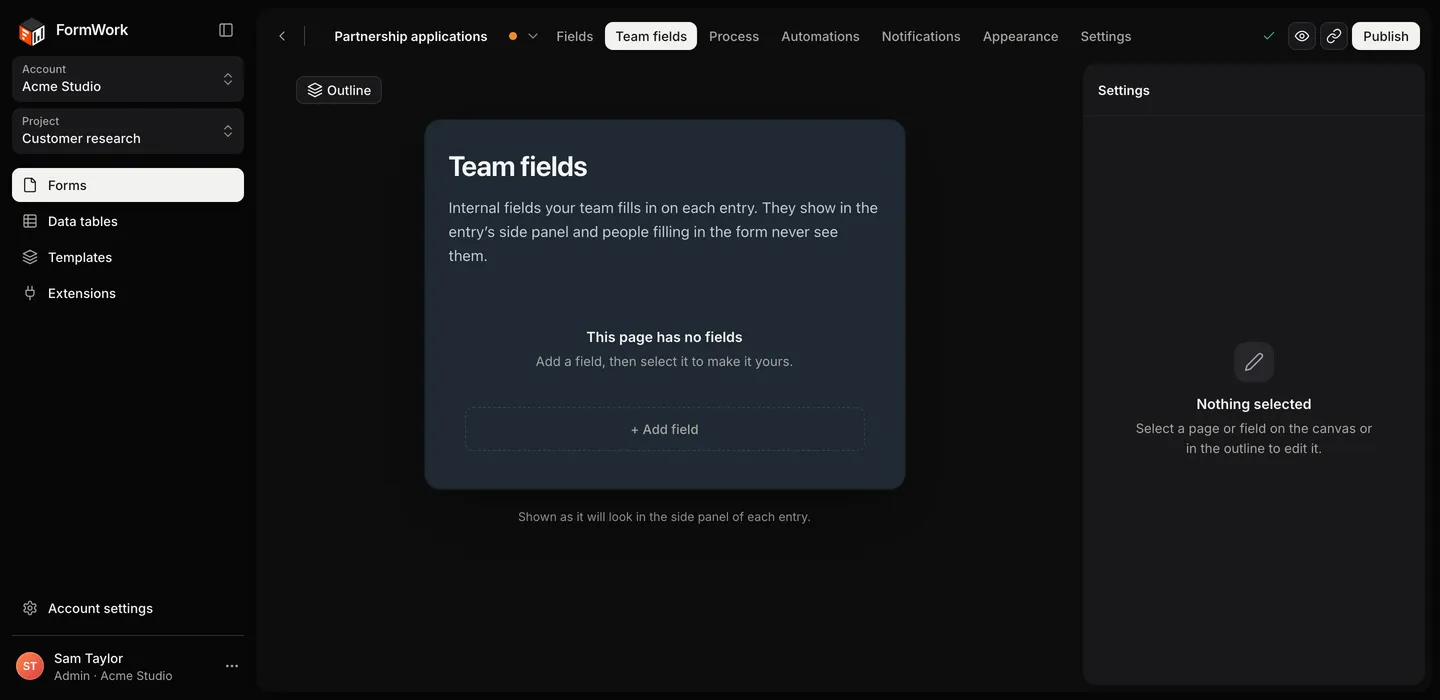Open Extensions in the sidebar
The height and width of the screenshot is (700, 1440).
(128, 293)
